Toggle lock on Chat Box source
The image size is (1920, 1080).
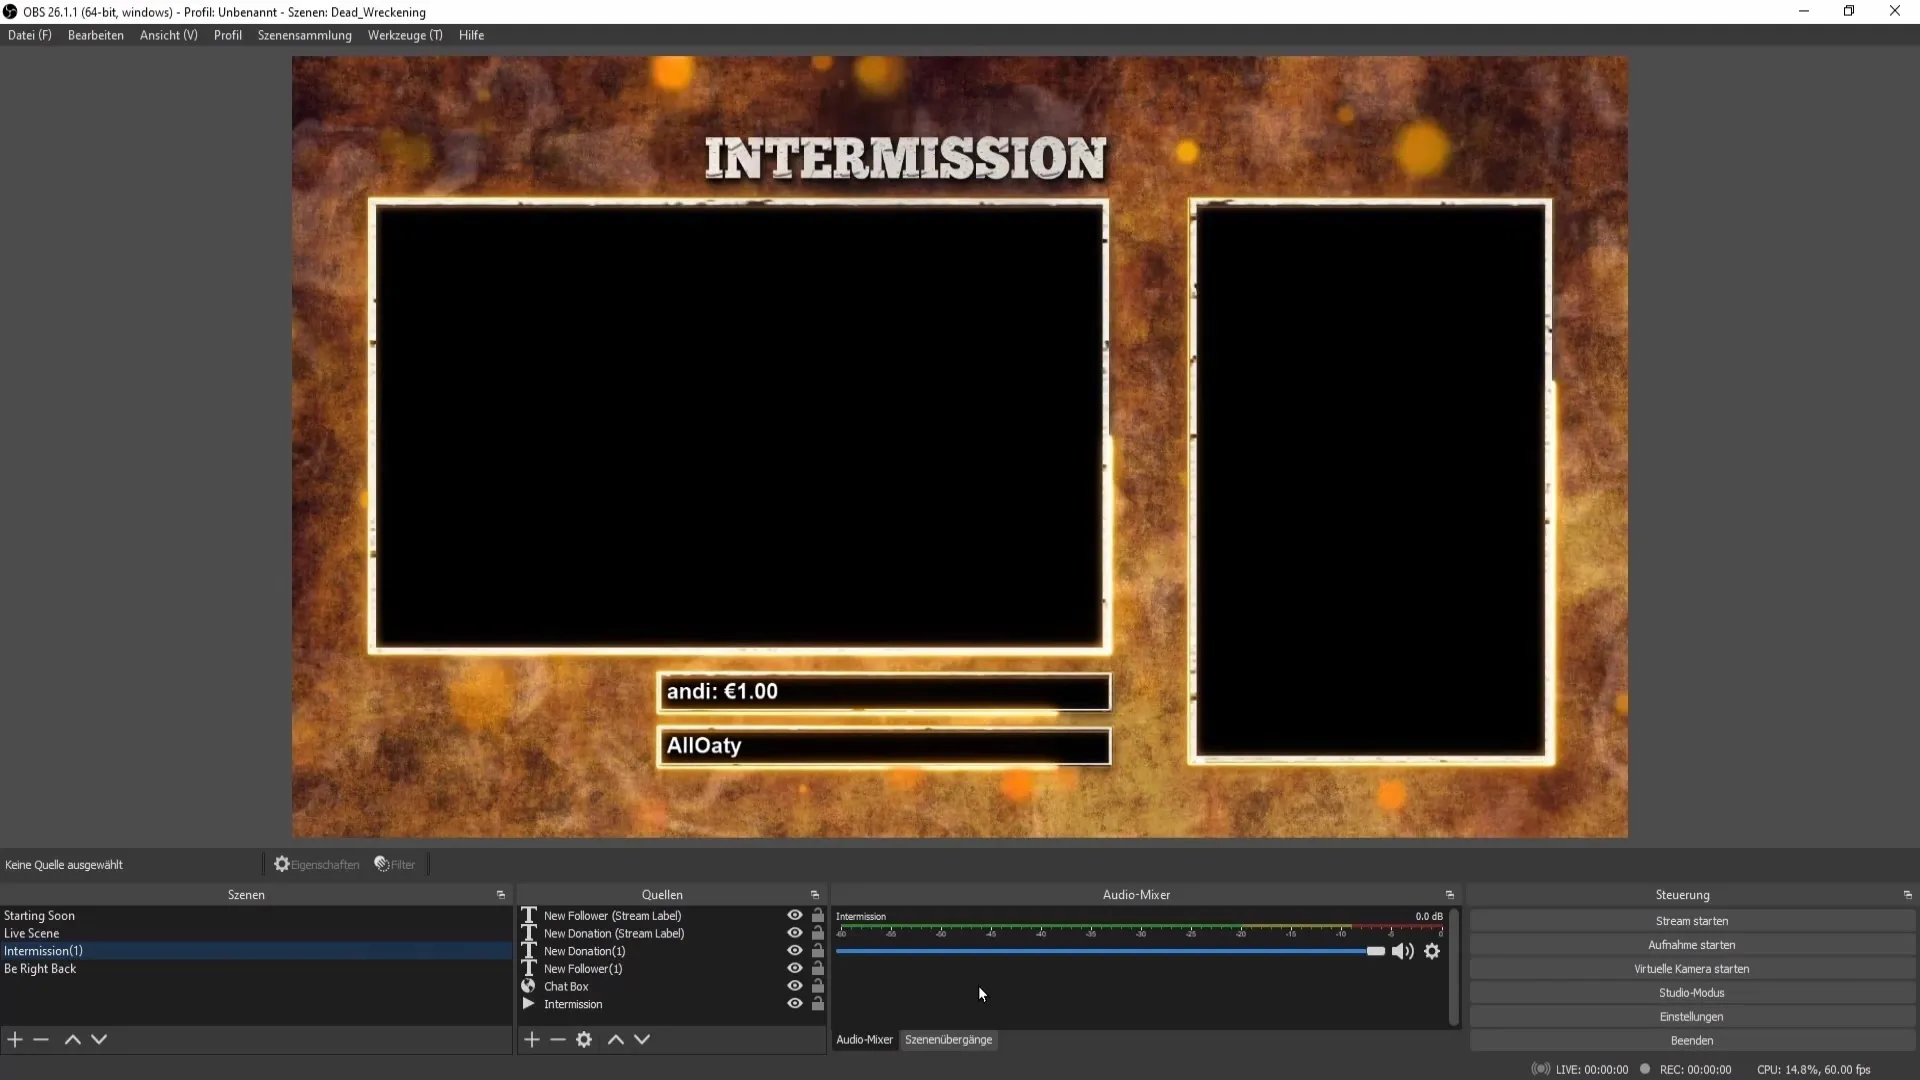coord(818,986)
